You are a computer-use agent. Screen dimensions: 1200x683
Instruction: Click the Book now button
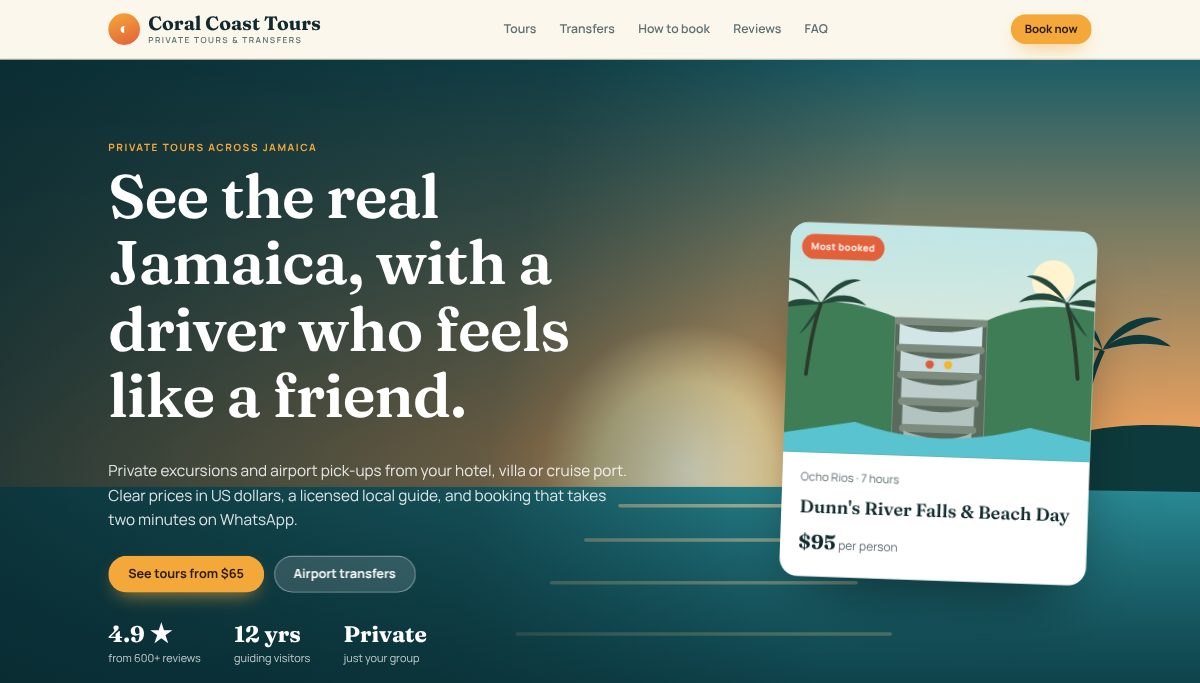[x=1051, y=29]
